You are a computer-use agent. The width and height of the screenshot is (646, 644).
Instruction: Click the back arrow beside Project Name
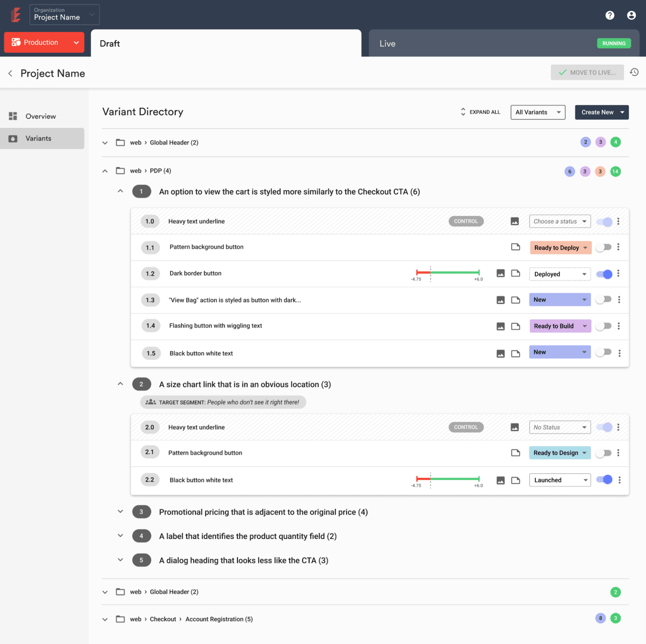[10, 73]
